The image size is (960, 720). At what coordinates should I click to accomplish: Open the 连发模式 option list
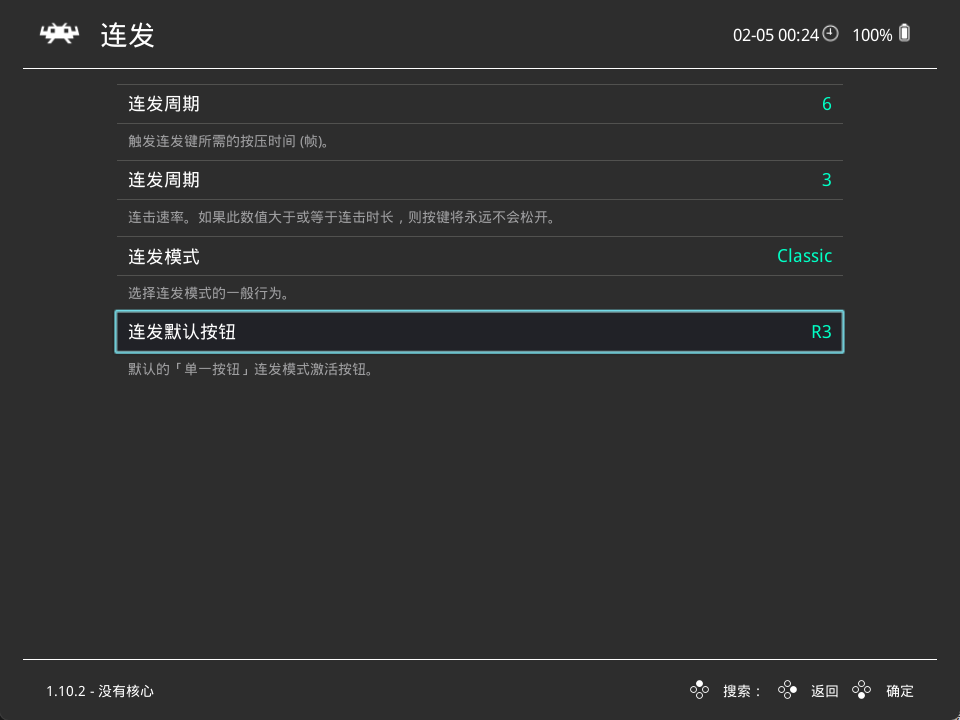click(x=479, y=256)
